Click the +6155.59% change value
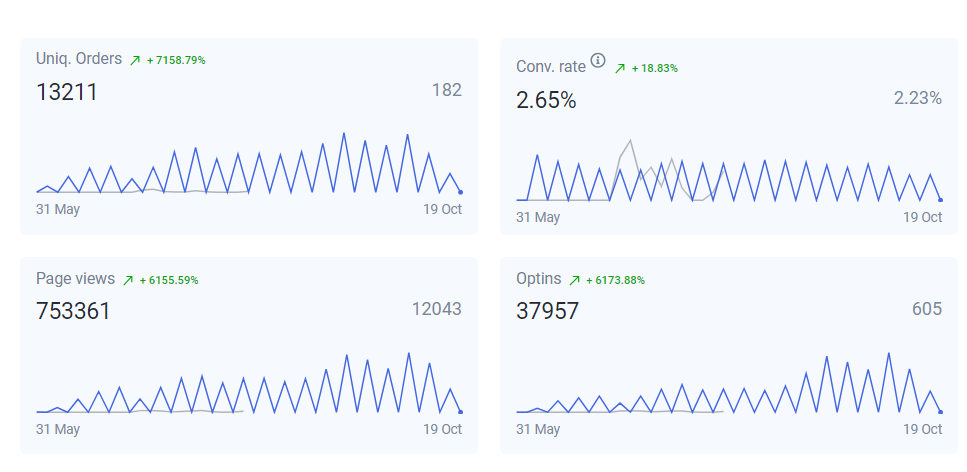This screenshot has height=472, width=967. coord(169,280)
